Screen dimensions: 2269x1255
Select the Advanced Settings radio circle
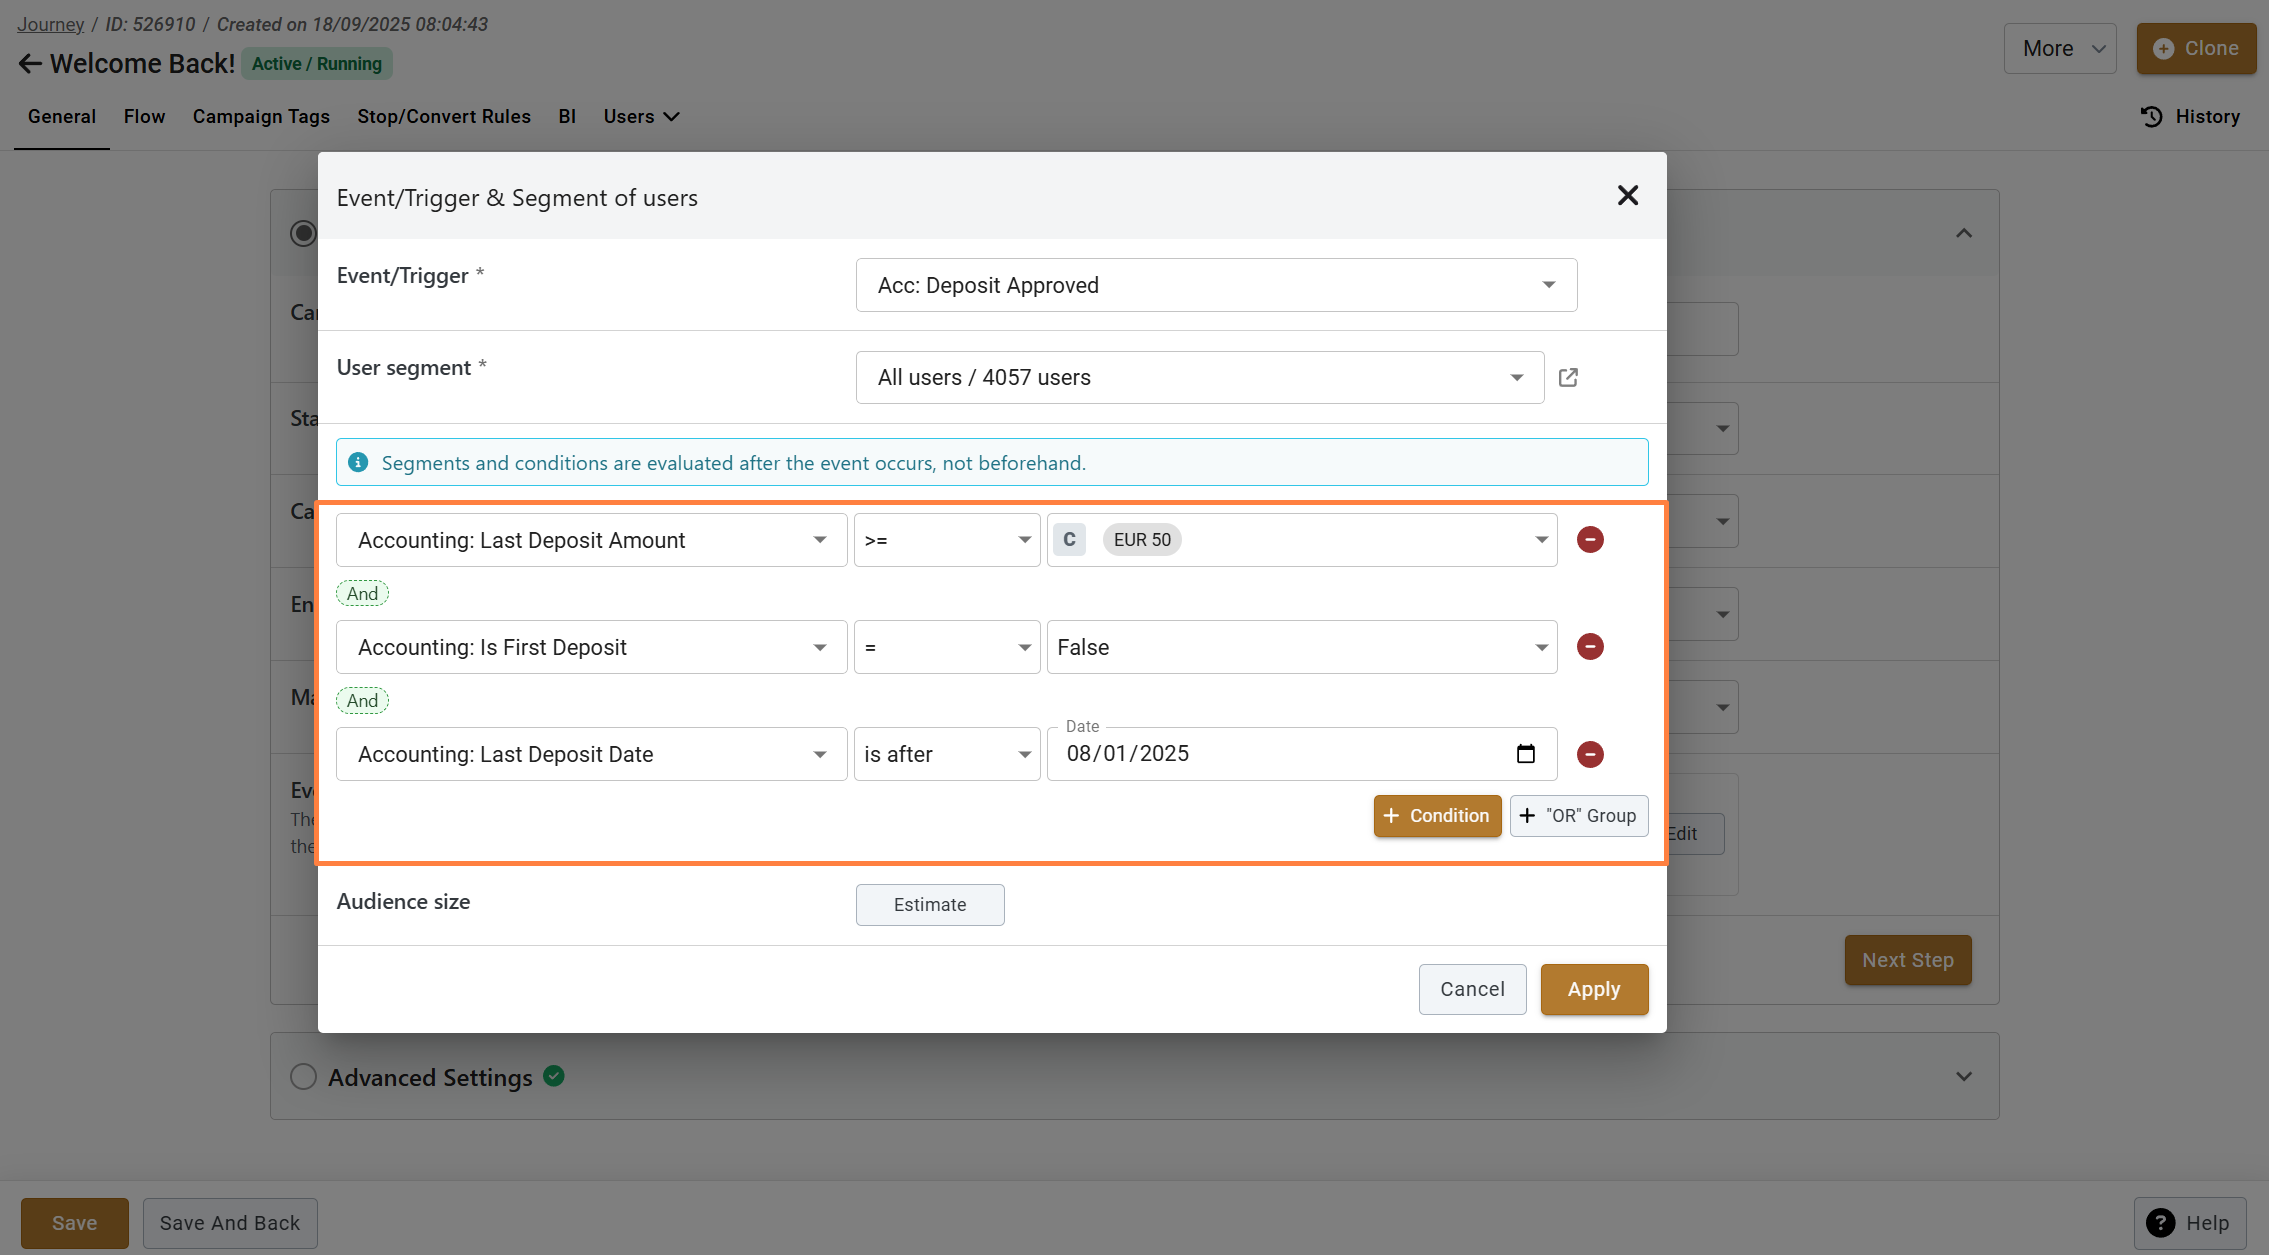[303, 1077]
